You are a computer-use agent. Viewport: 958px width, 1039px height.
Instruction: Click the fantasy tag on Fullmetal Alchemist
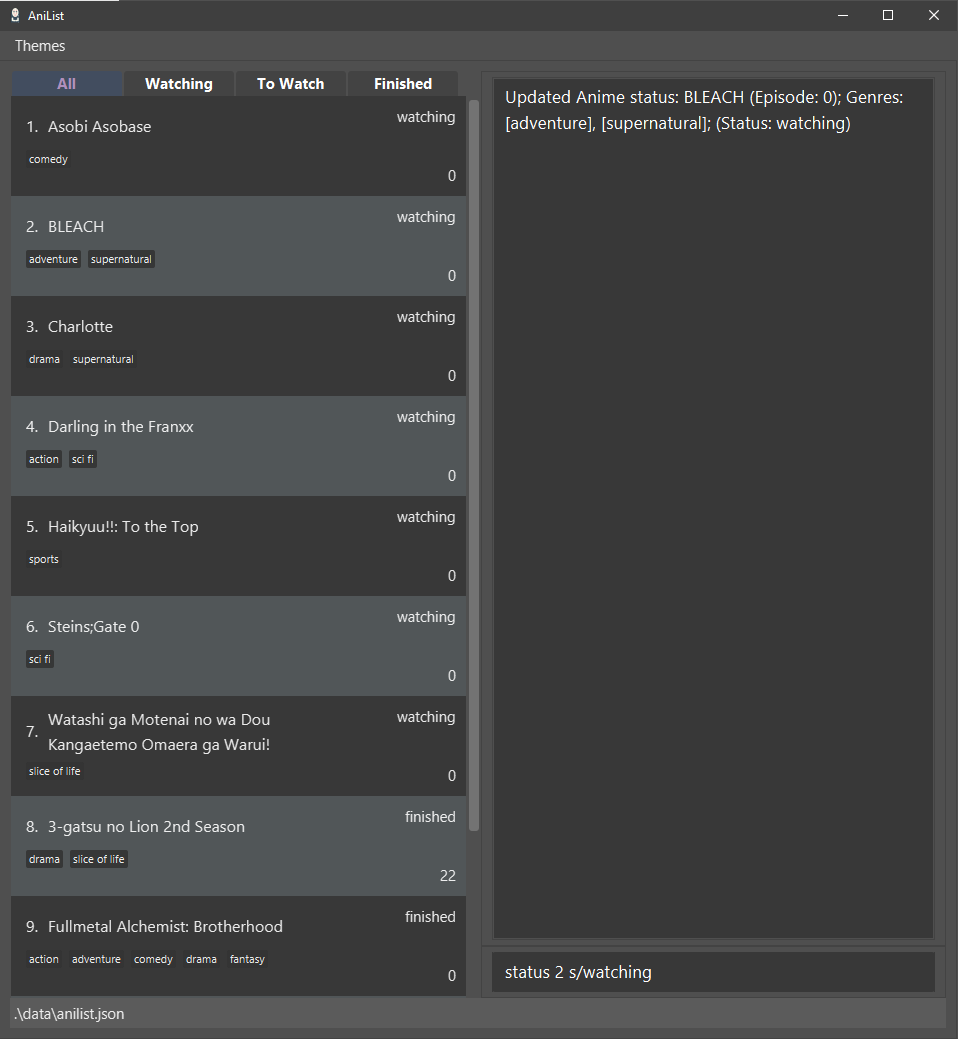coord(247,959)
